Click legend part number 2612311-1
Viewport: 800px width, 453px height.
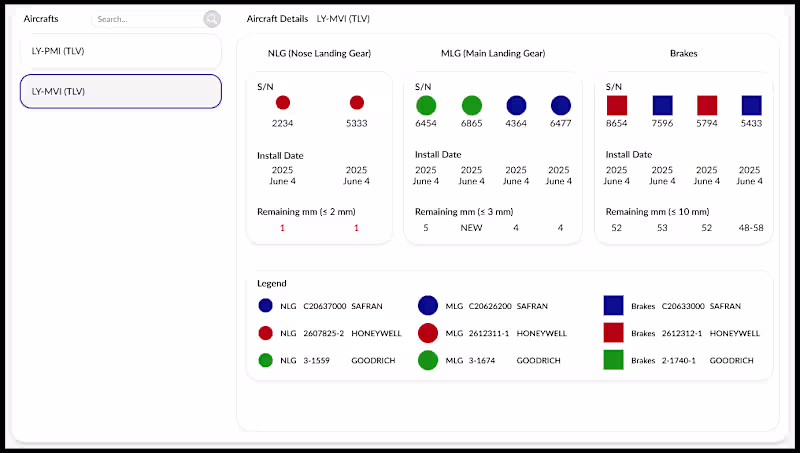(x=489, y=334)
